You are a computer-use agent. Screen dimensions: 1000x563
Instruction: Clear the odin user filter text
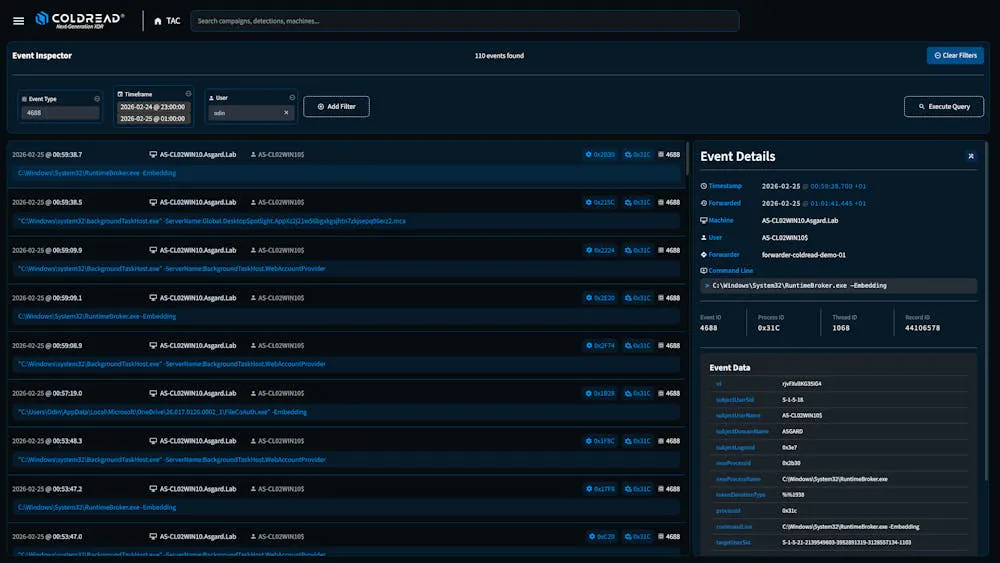(x=286, y=113)
